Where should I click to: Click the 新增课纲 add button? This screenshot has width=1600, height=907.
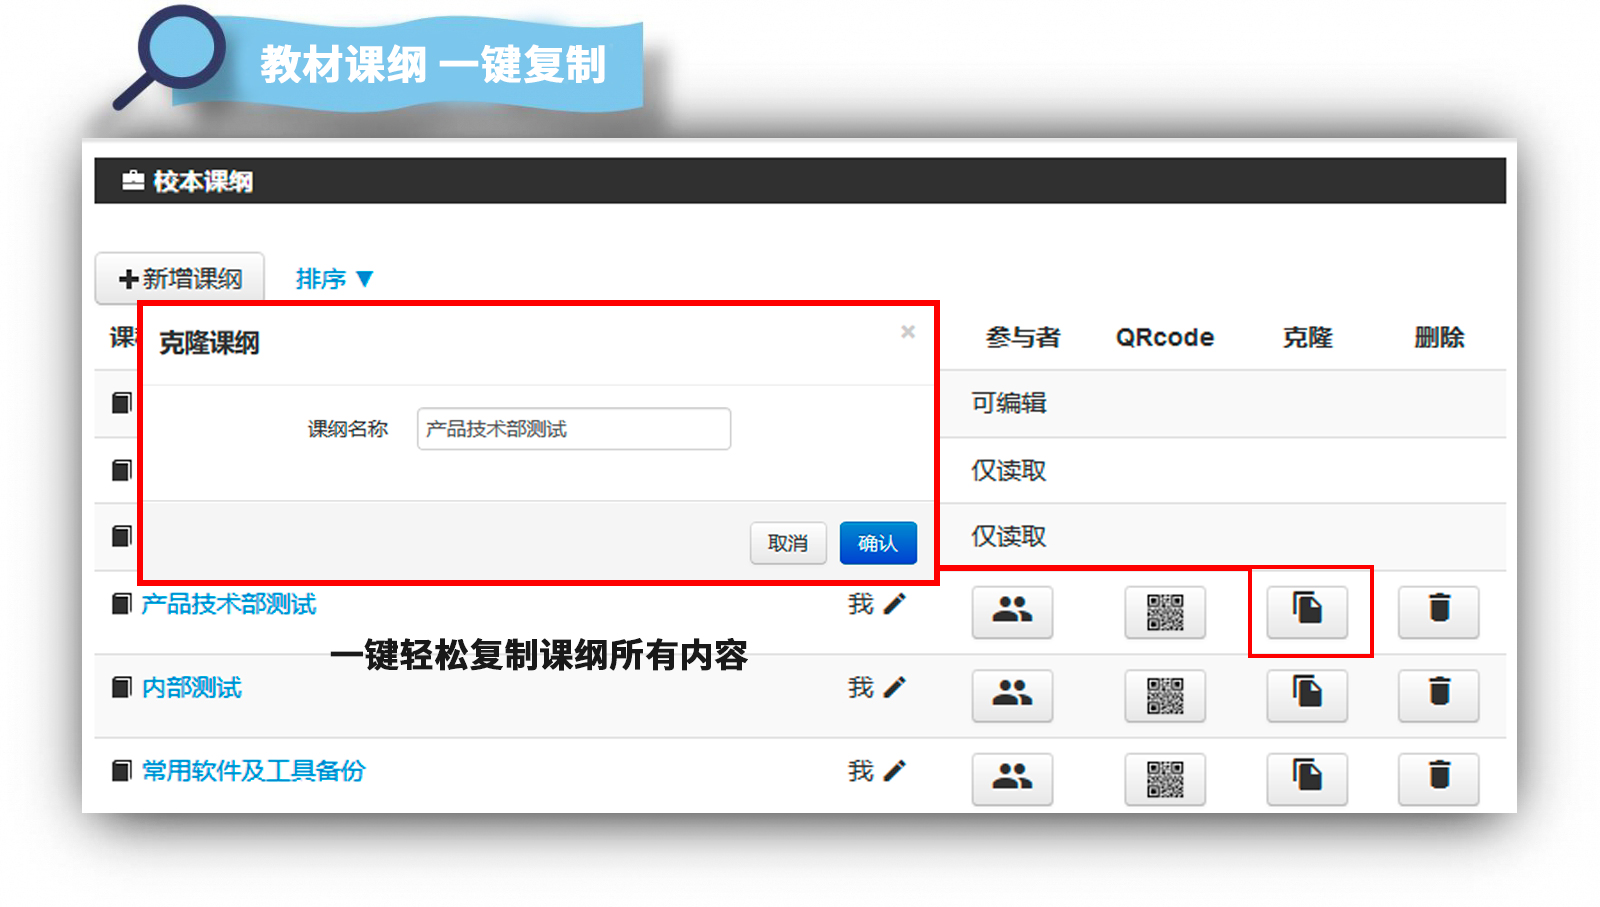pyautogui.click(x=180, y=279)
